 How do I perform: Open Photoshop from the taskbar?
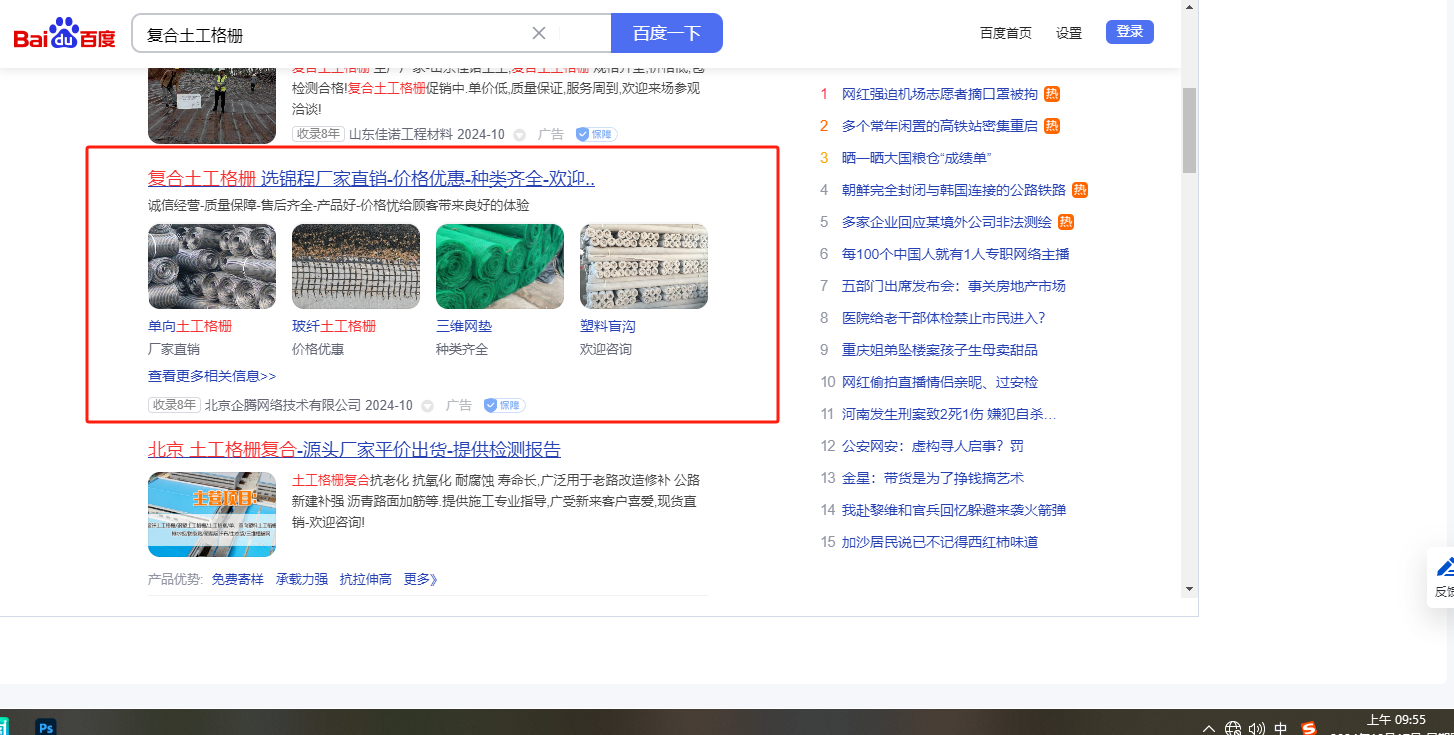(x=45, y=727)
